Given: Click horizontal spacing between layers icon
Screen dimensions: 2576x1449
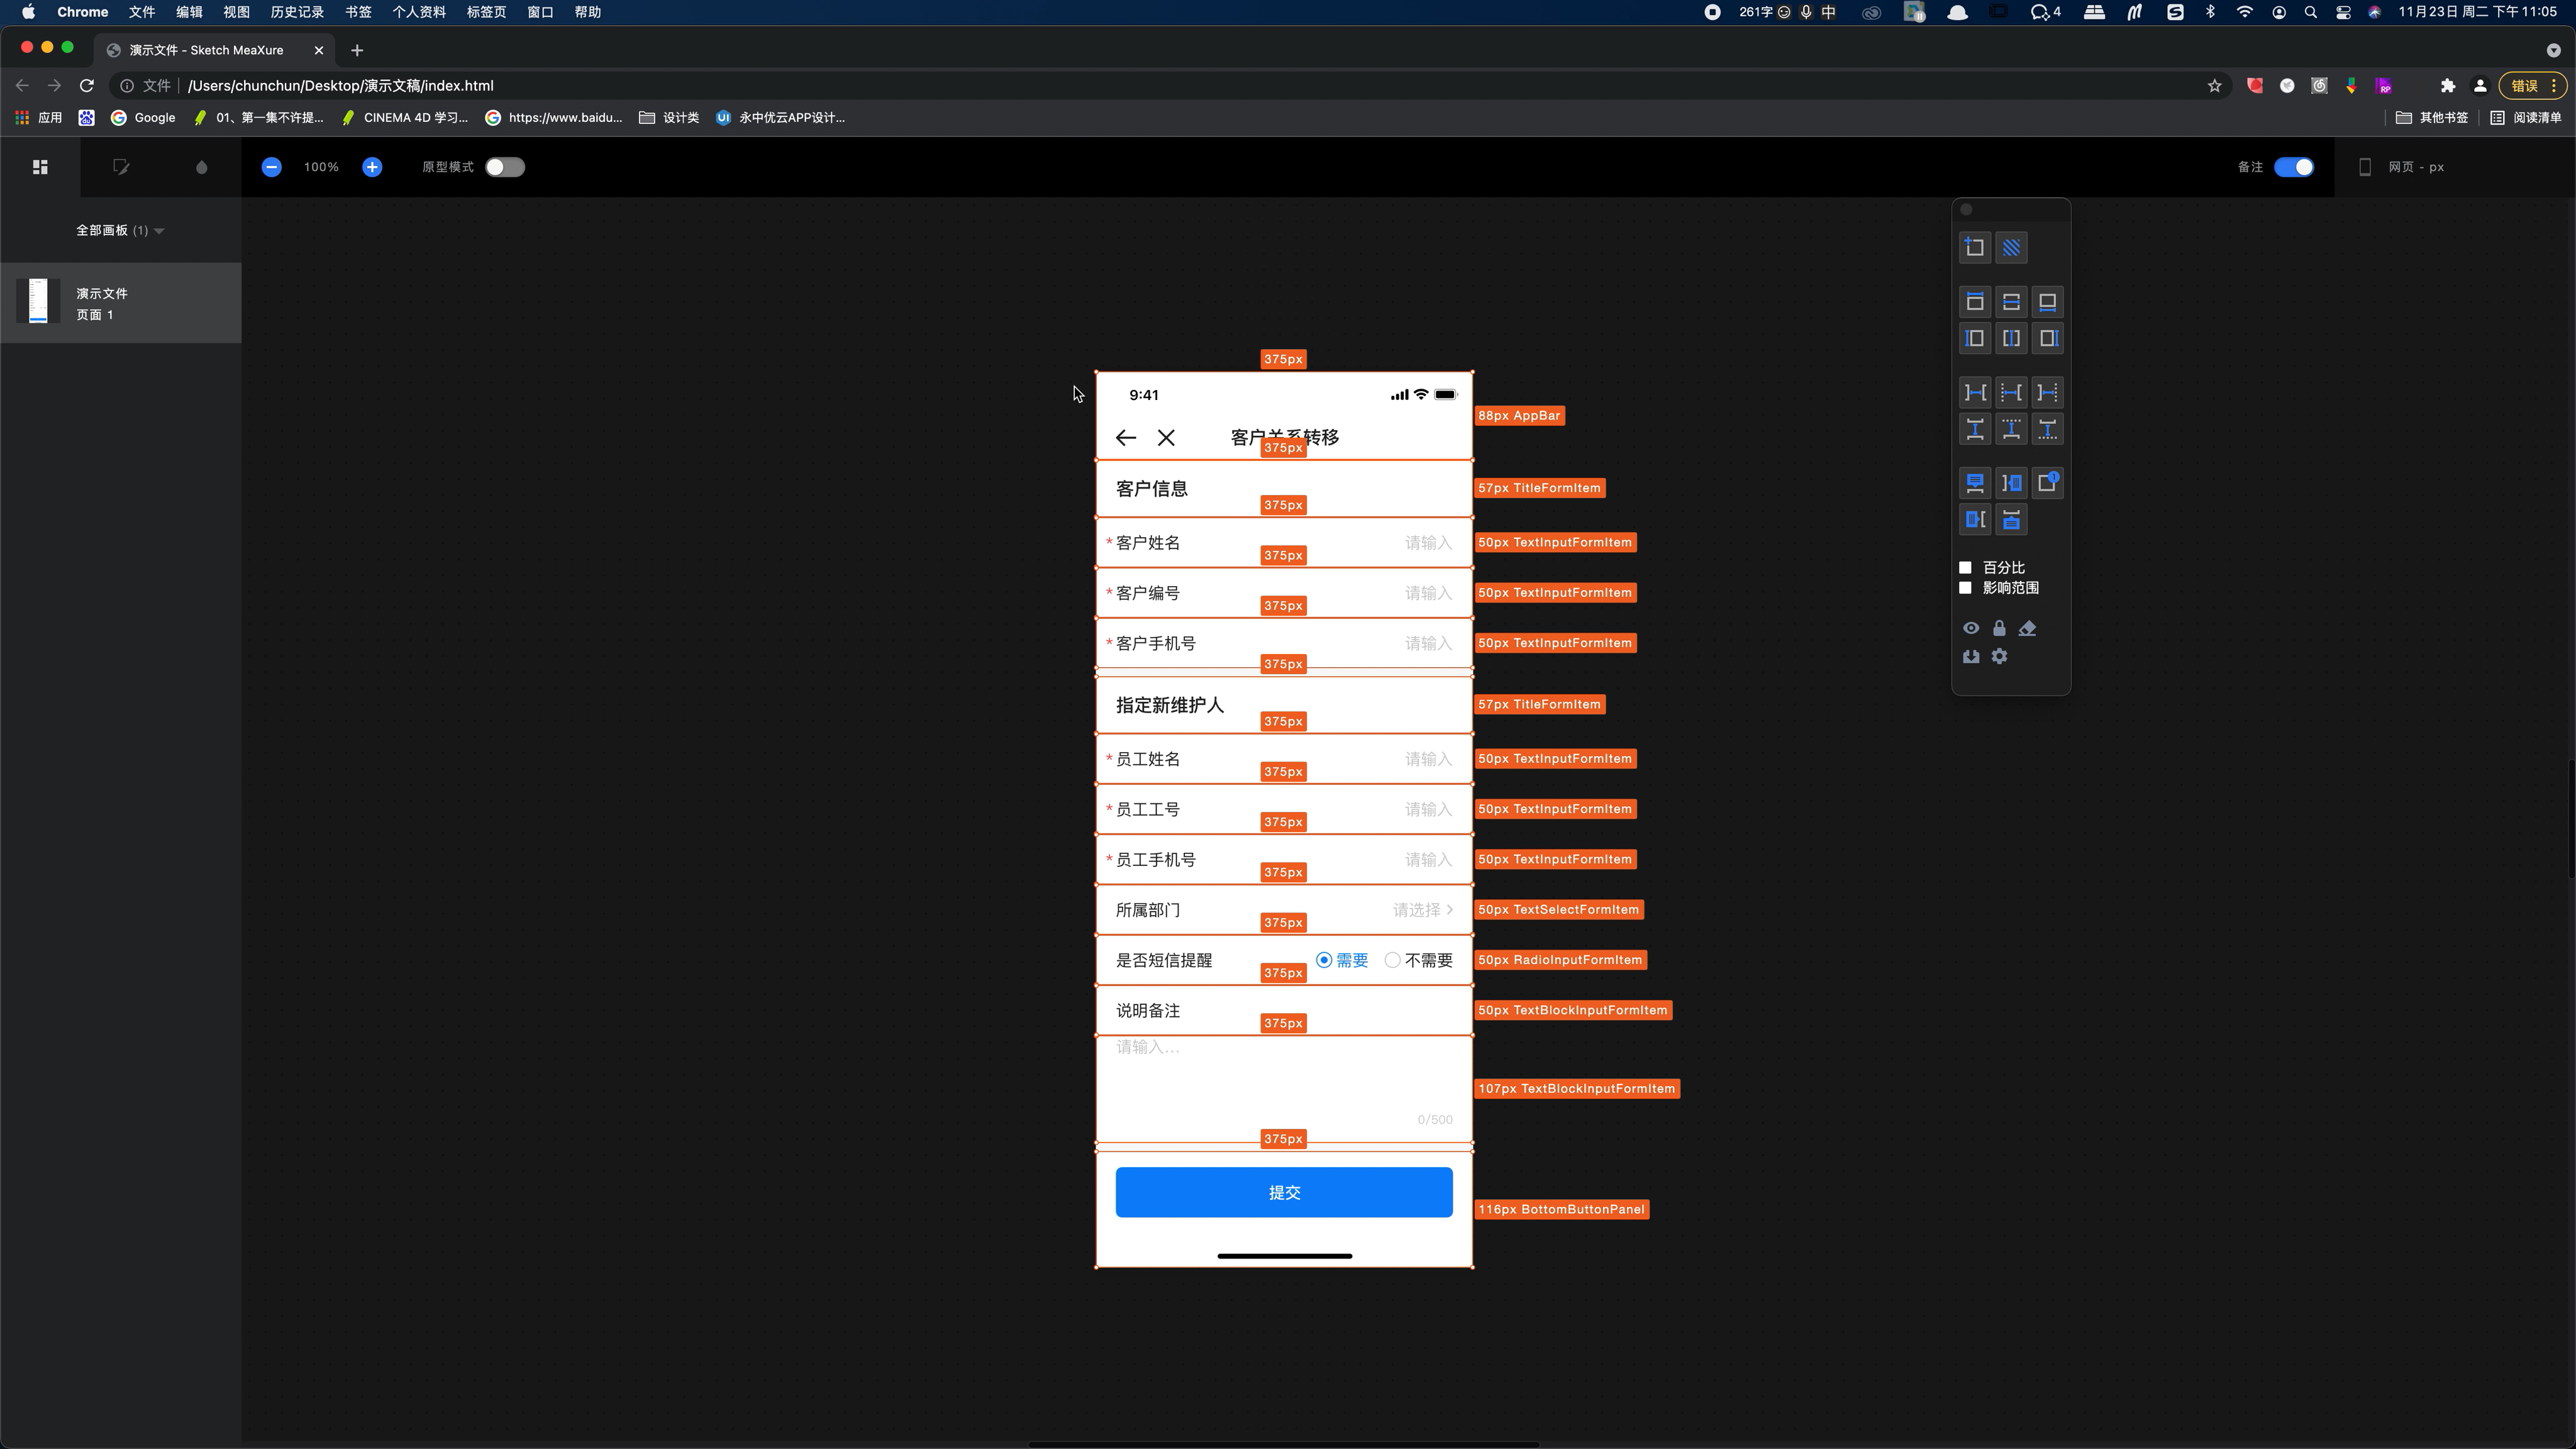Looking at the screenshot, I should pos(1975,392).
